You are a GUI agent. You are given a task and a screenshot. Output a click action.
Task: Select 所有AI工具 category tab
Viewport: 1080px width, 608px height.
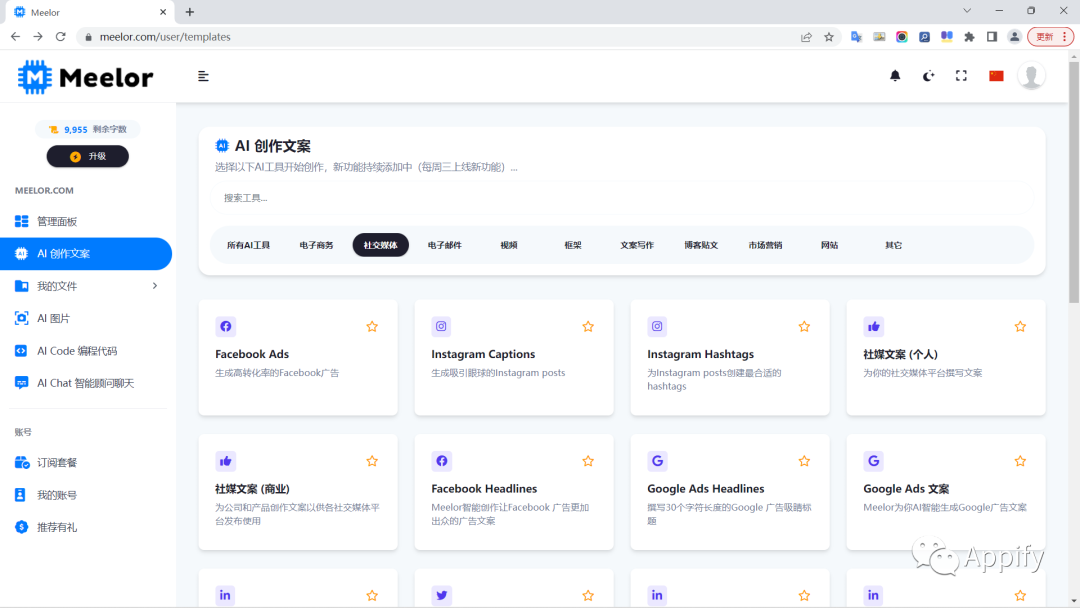click(x=248, y=245)
